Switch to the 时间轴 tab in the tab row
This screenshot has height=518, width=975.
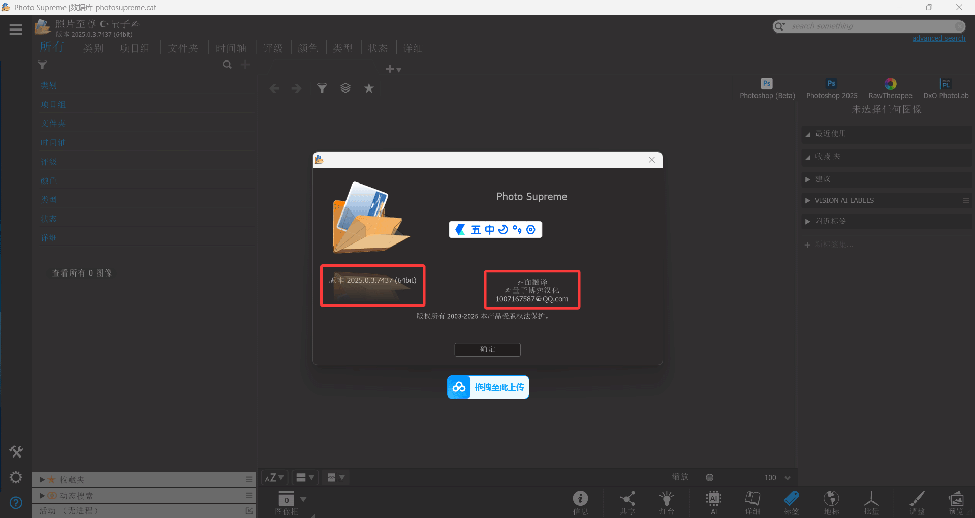tap(231, 48)
